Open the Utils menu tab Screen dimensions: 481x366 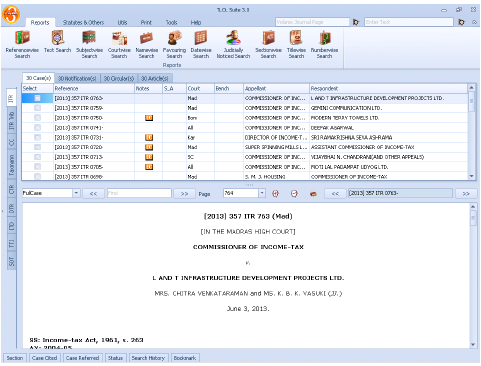(122, 23)
